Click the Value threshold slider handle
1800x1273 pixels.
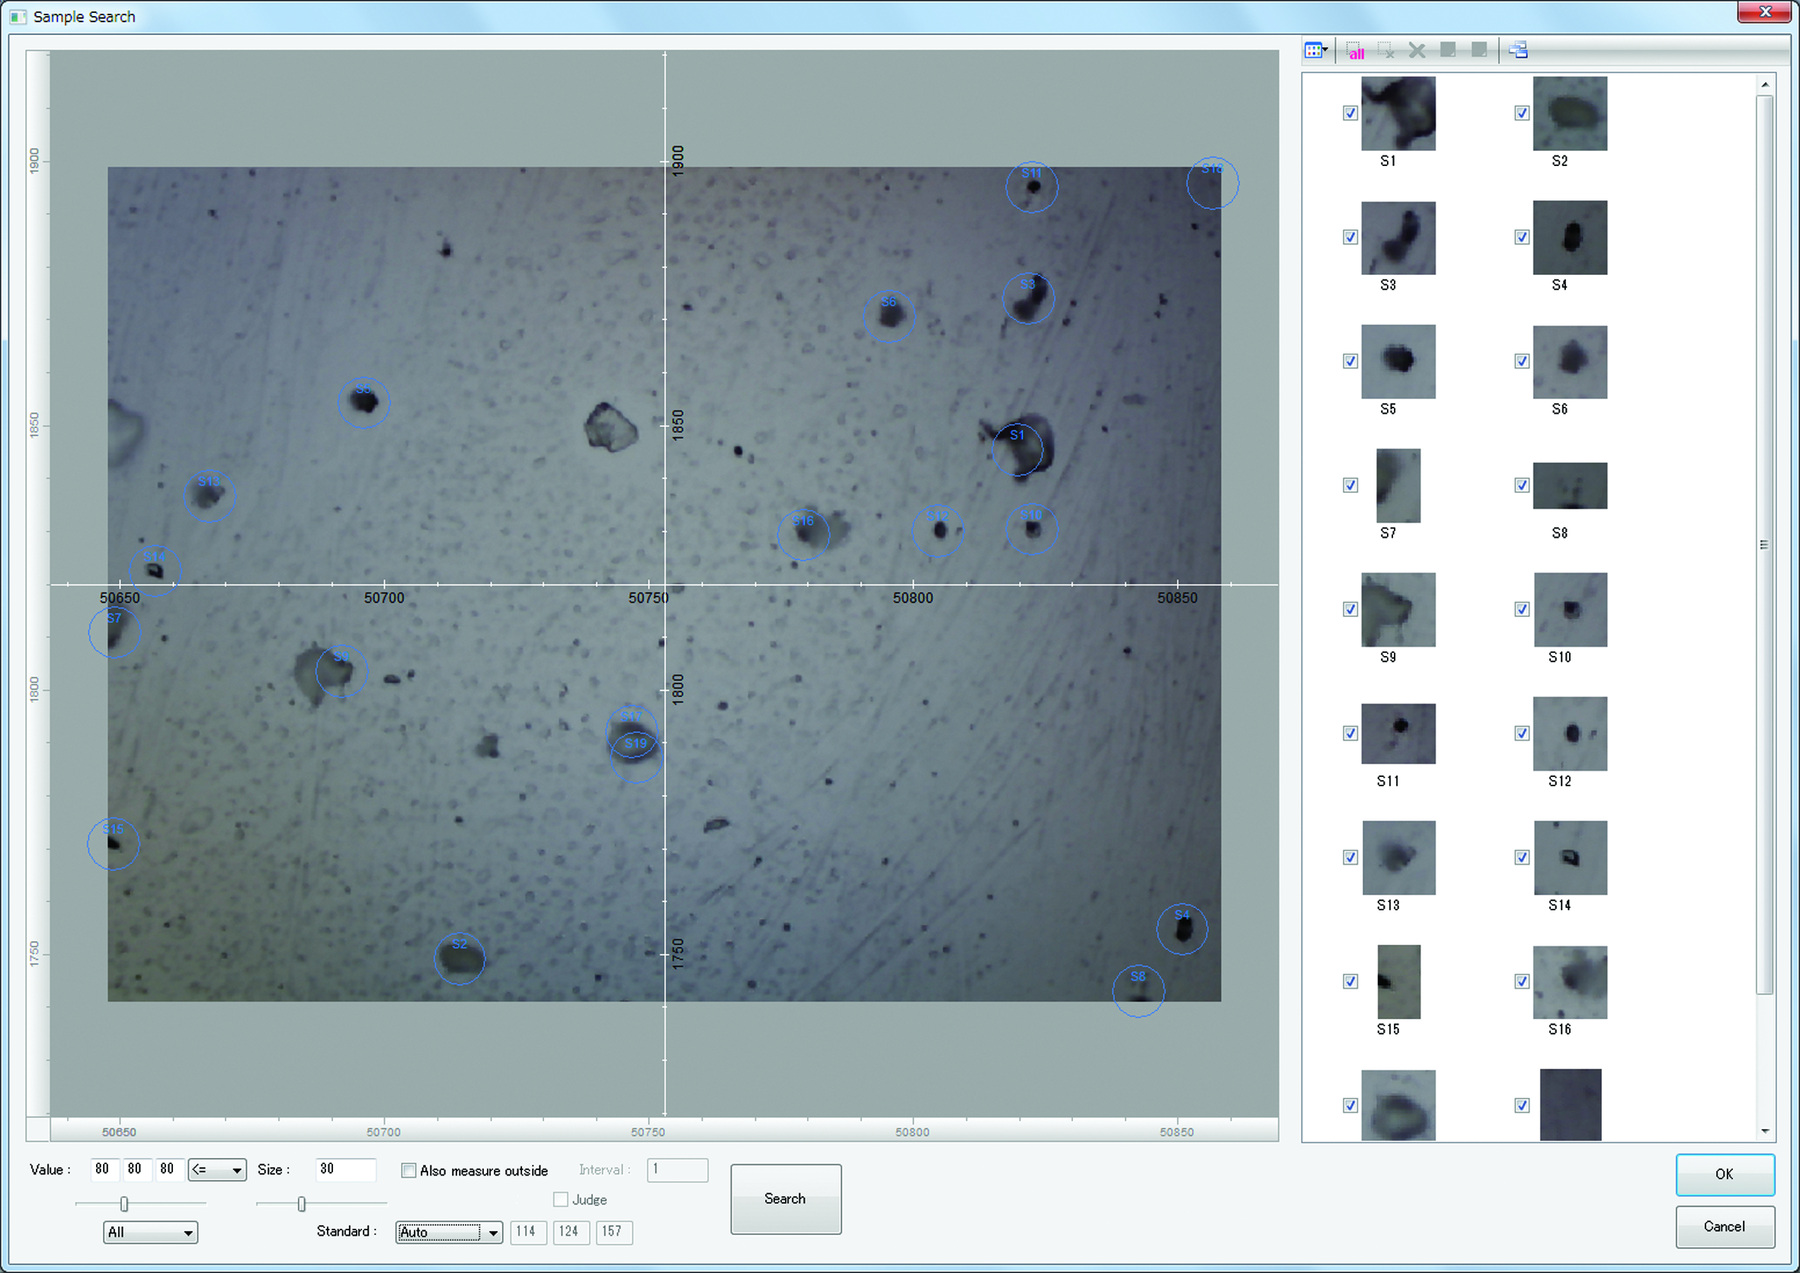click(x=124, y=1204)
